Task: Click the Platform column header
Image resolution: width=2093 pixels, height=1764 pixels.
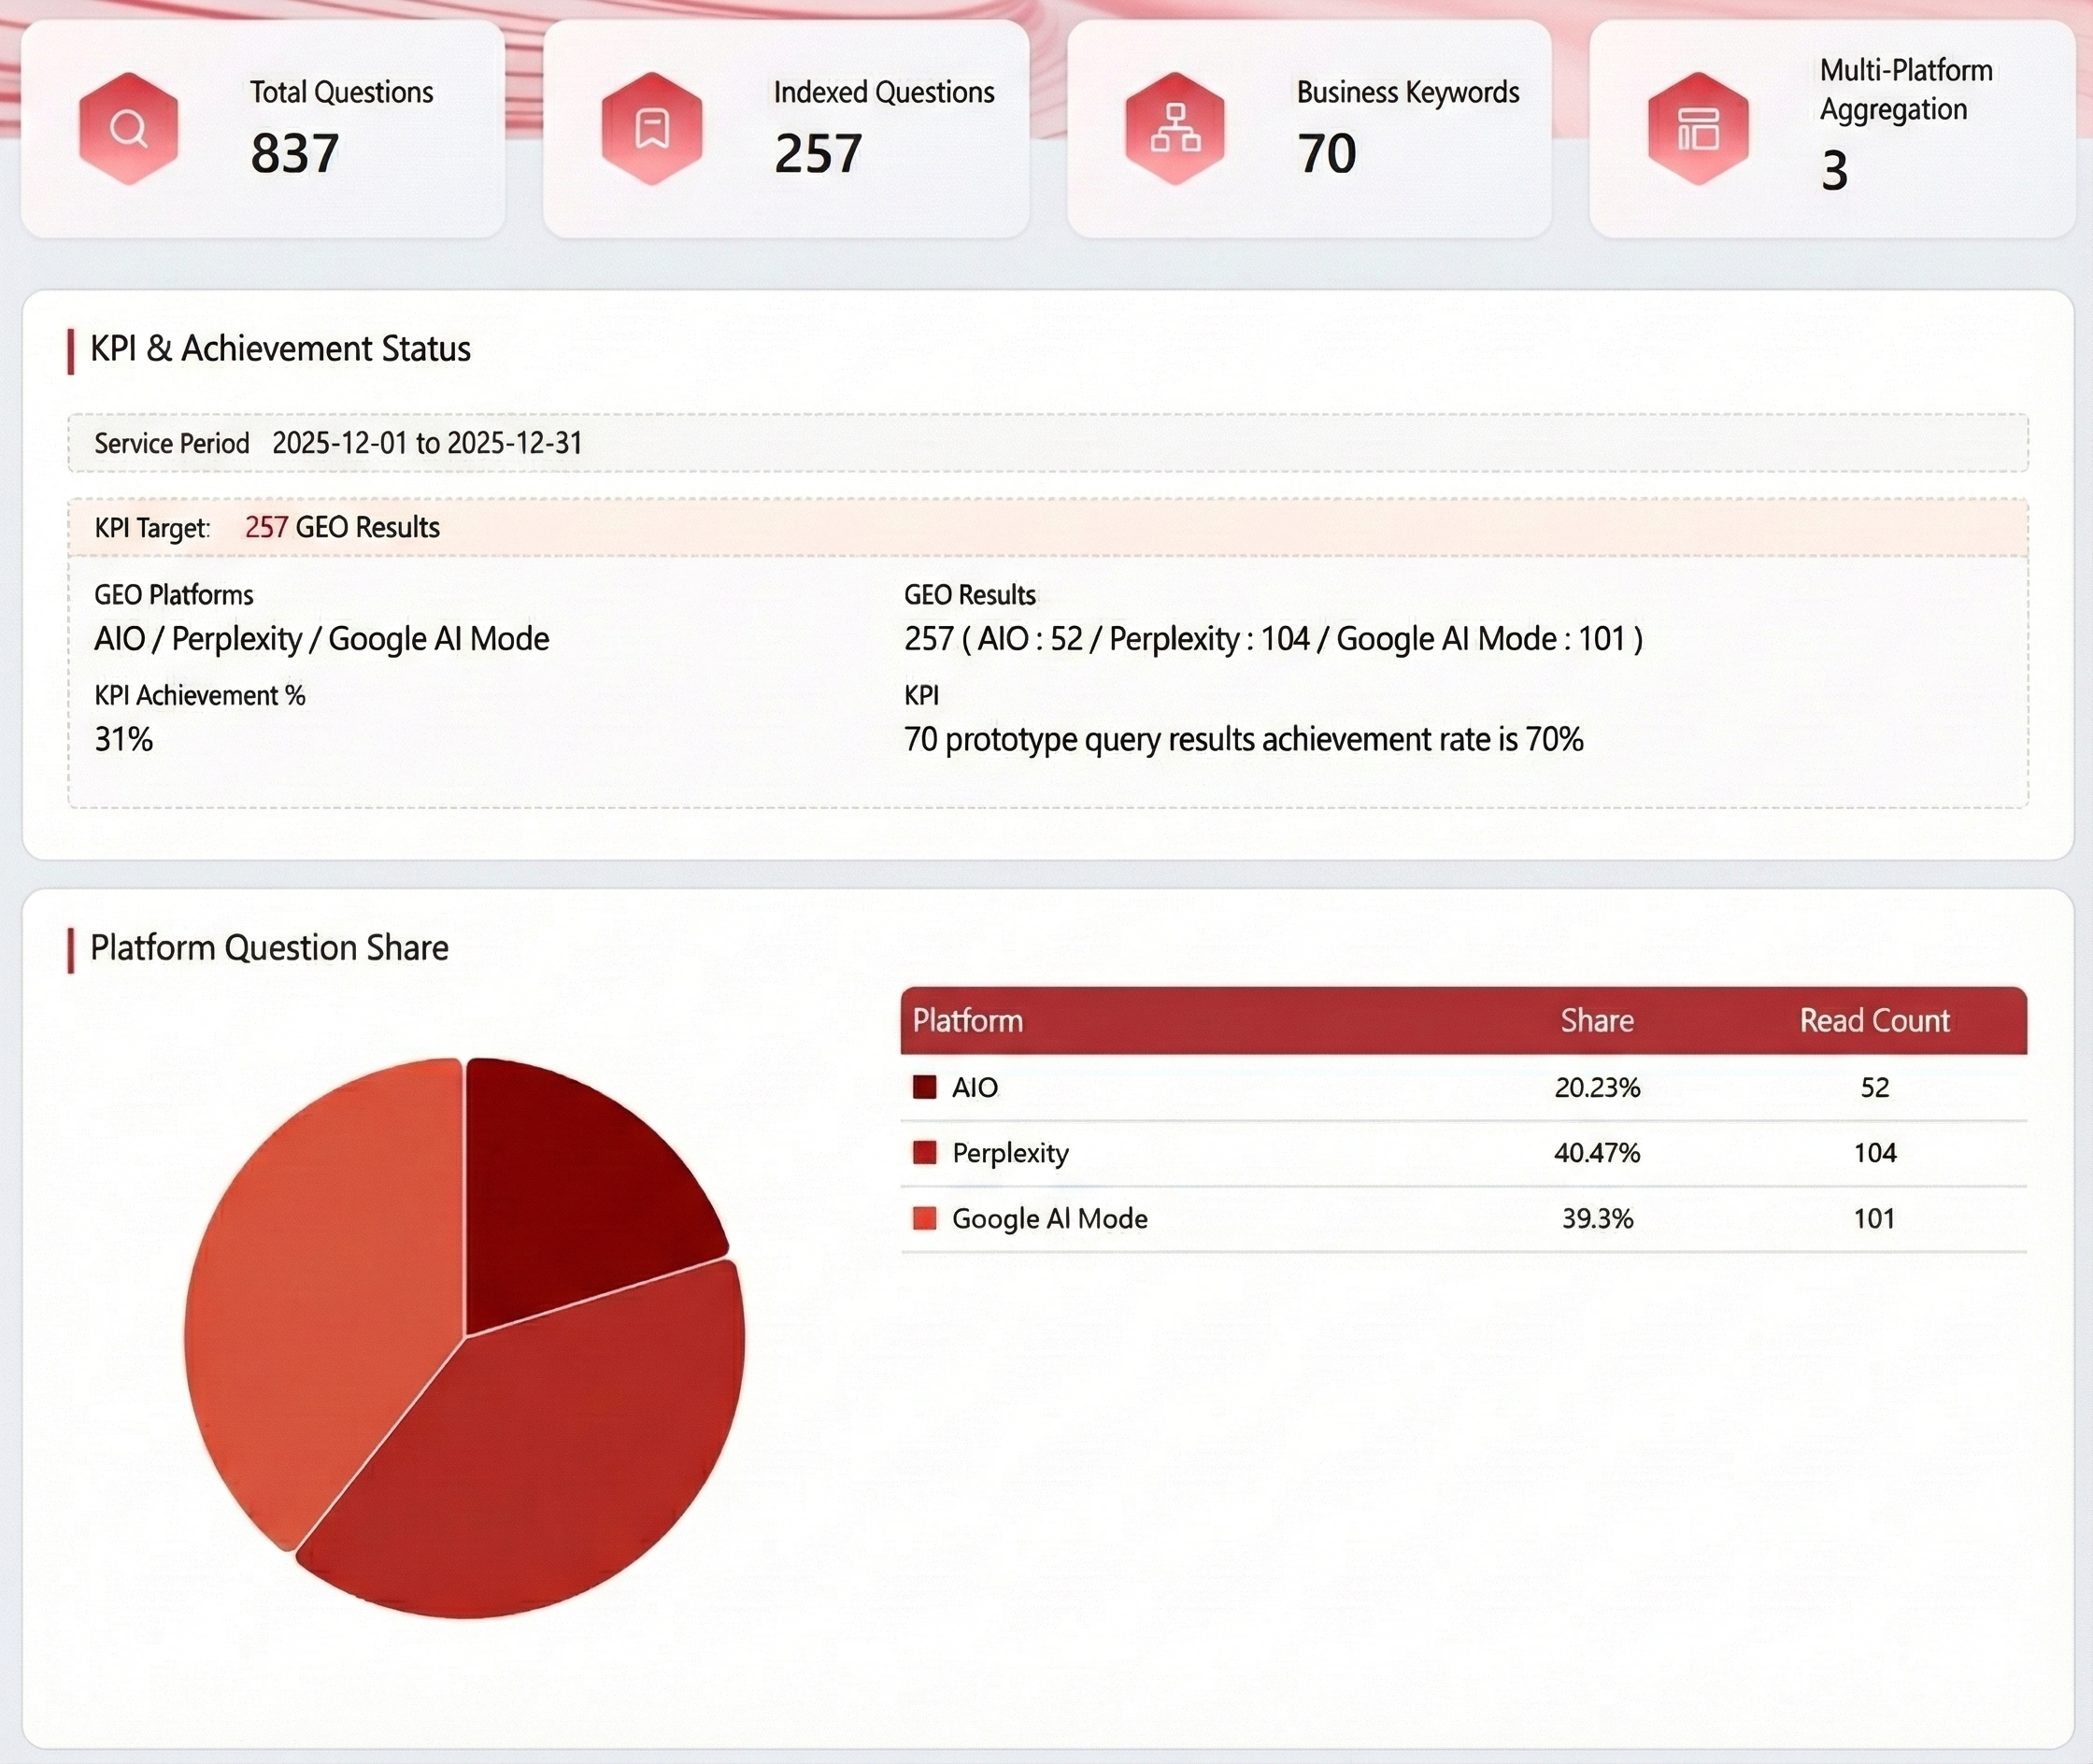Action: click(967, 1020)
